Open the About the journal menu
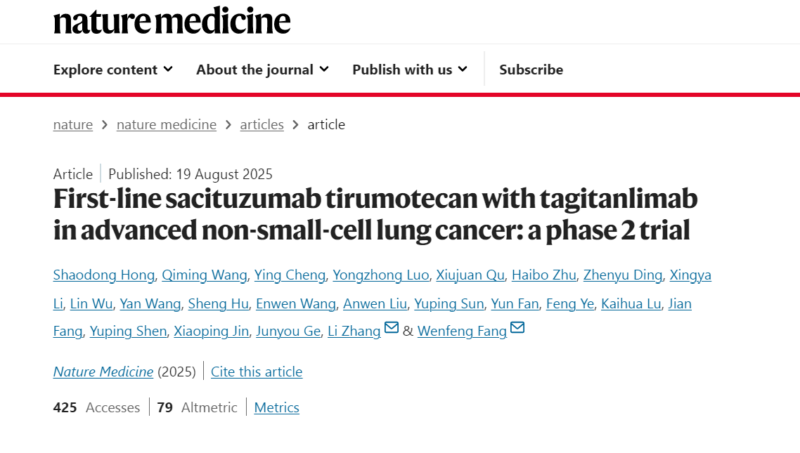The height and width of the screenshot is (453, 800). (262, 69)
